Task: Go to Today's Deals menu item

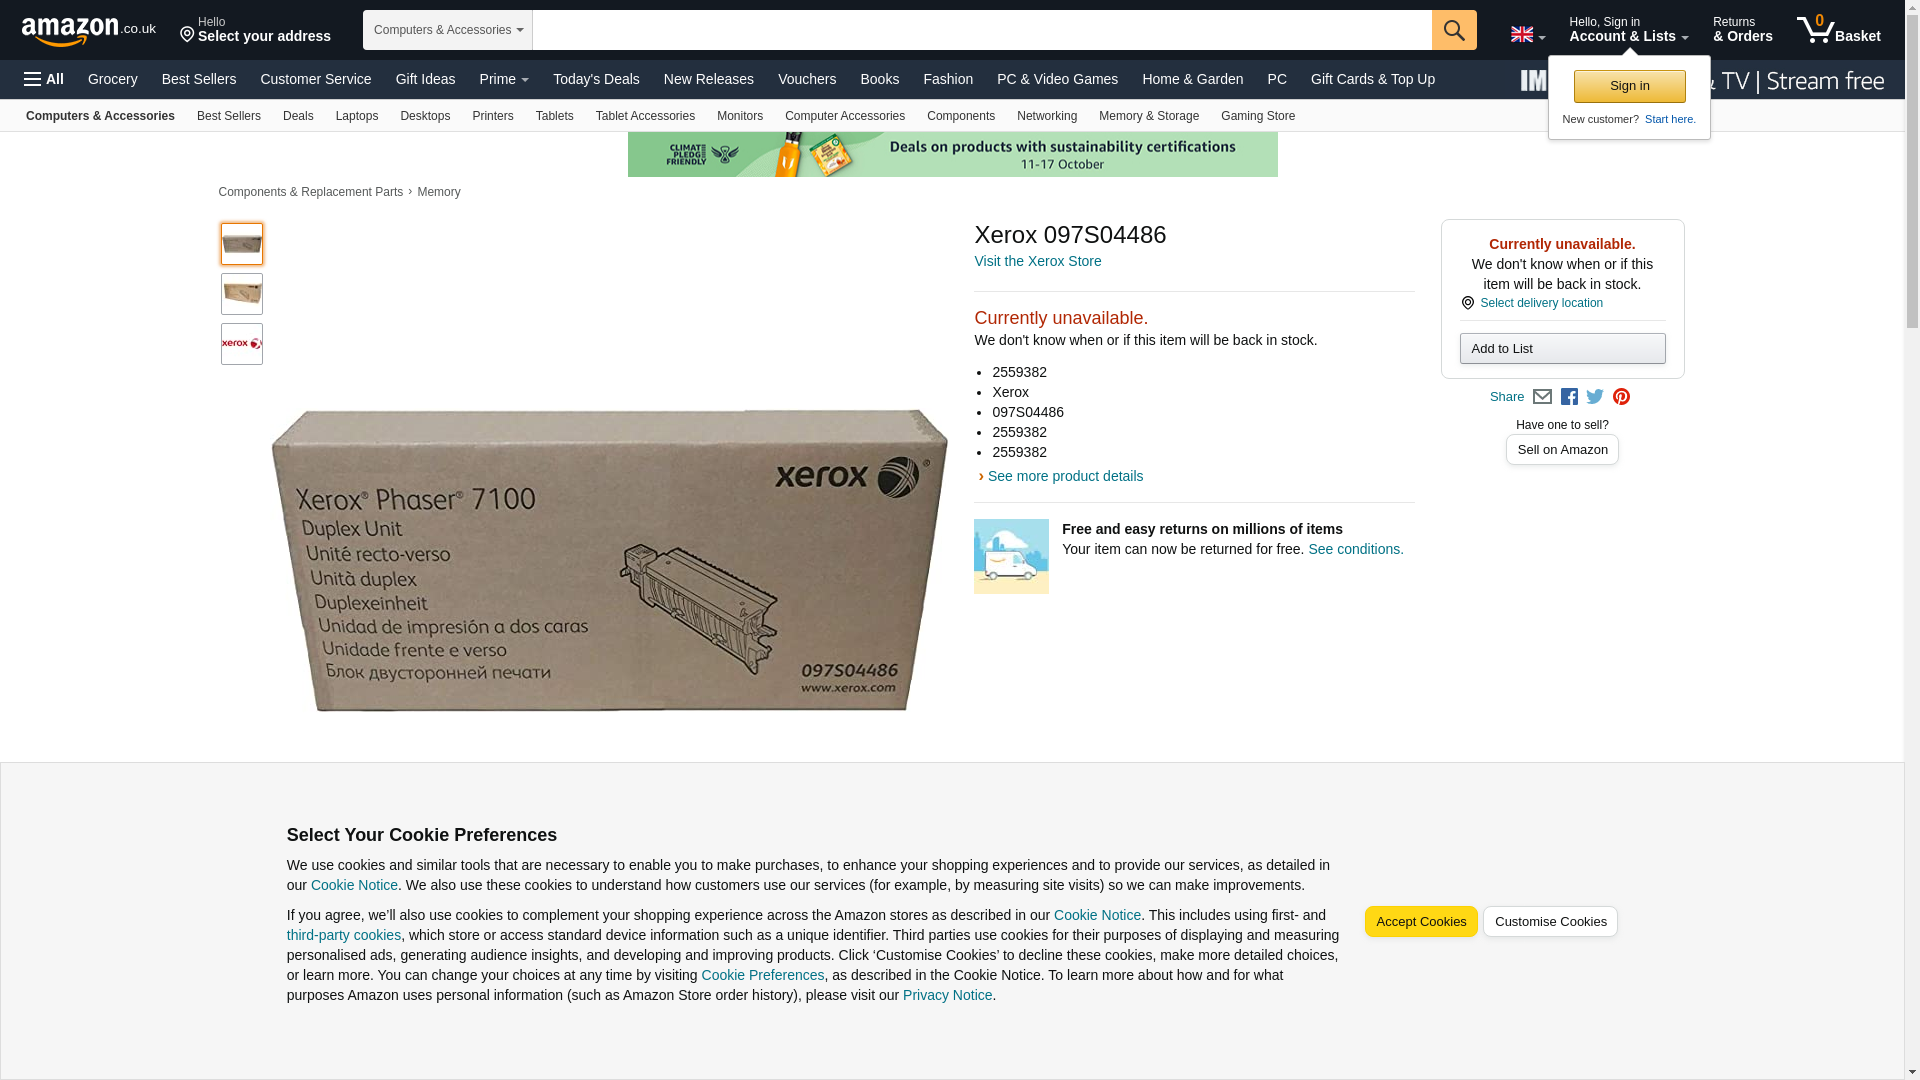Action: point(596,79)
